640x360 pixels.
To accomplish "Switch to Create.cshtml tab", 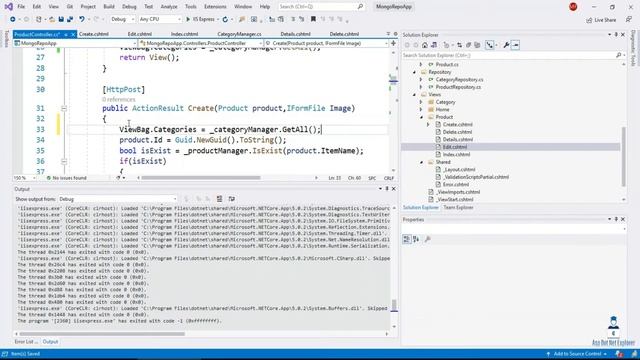I will click(x=93, y=34).
